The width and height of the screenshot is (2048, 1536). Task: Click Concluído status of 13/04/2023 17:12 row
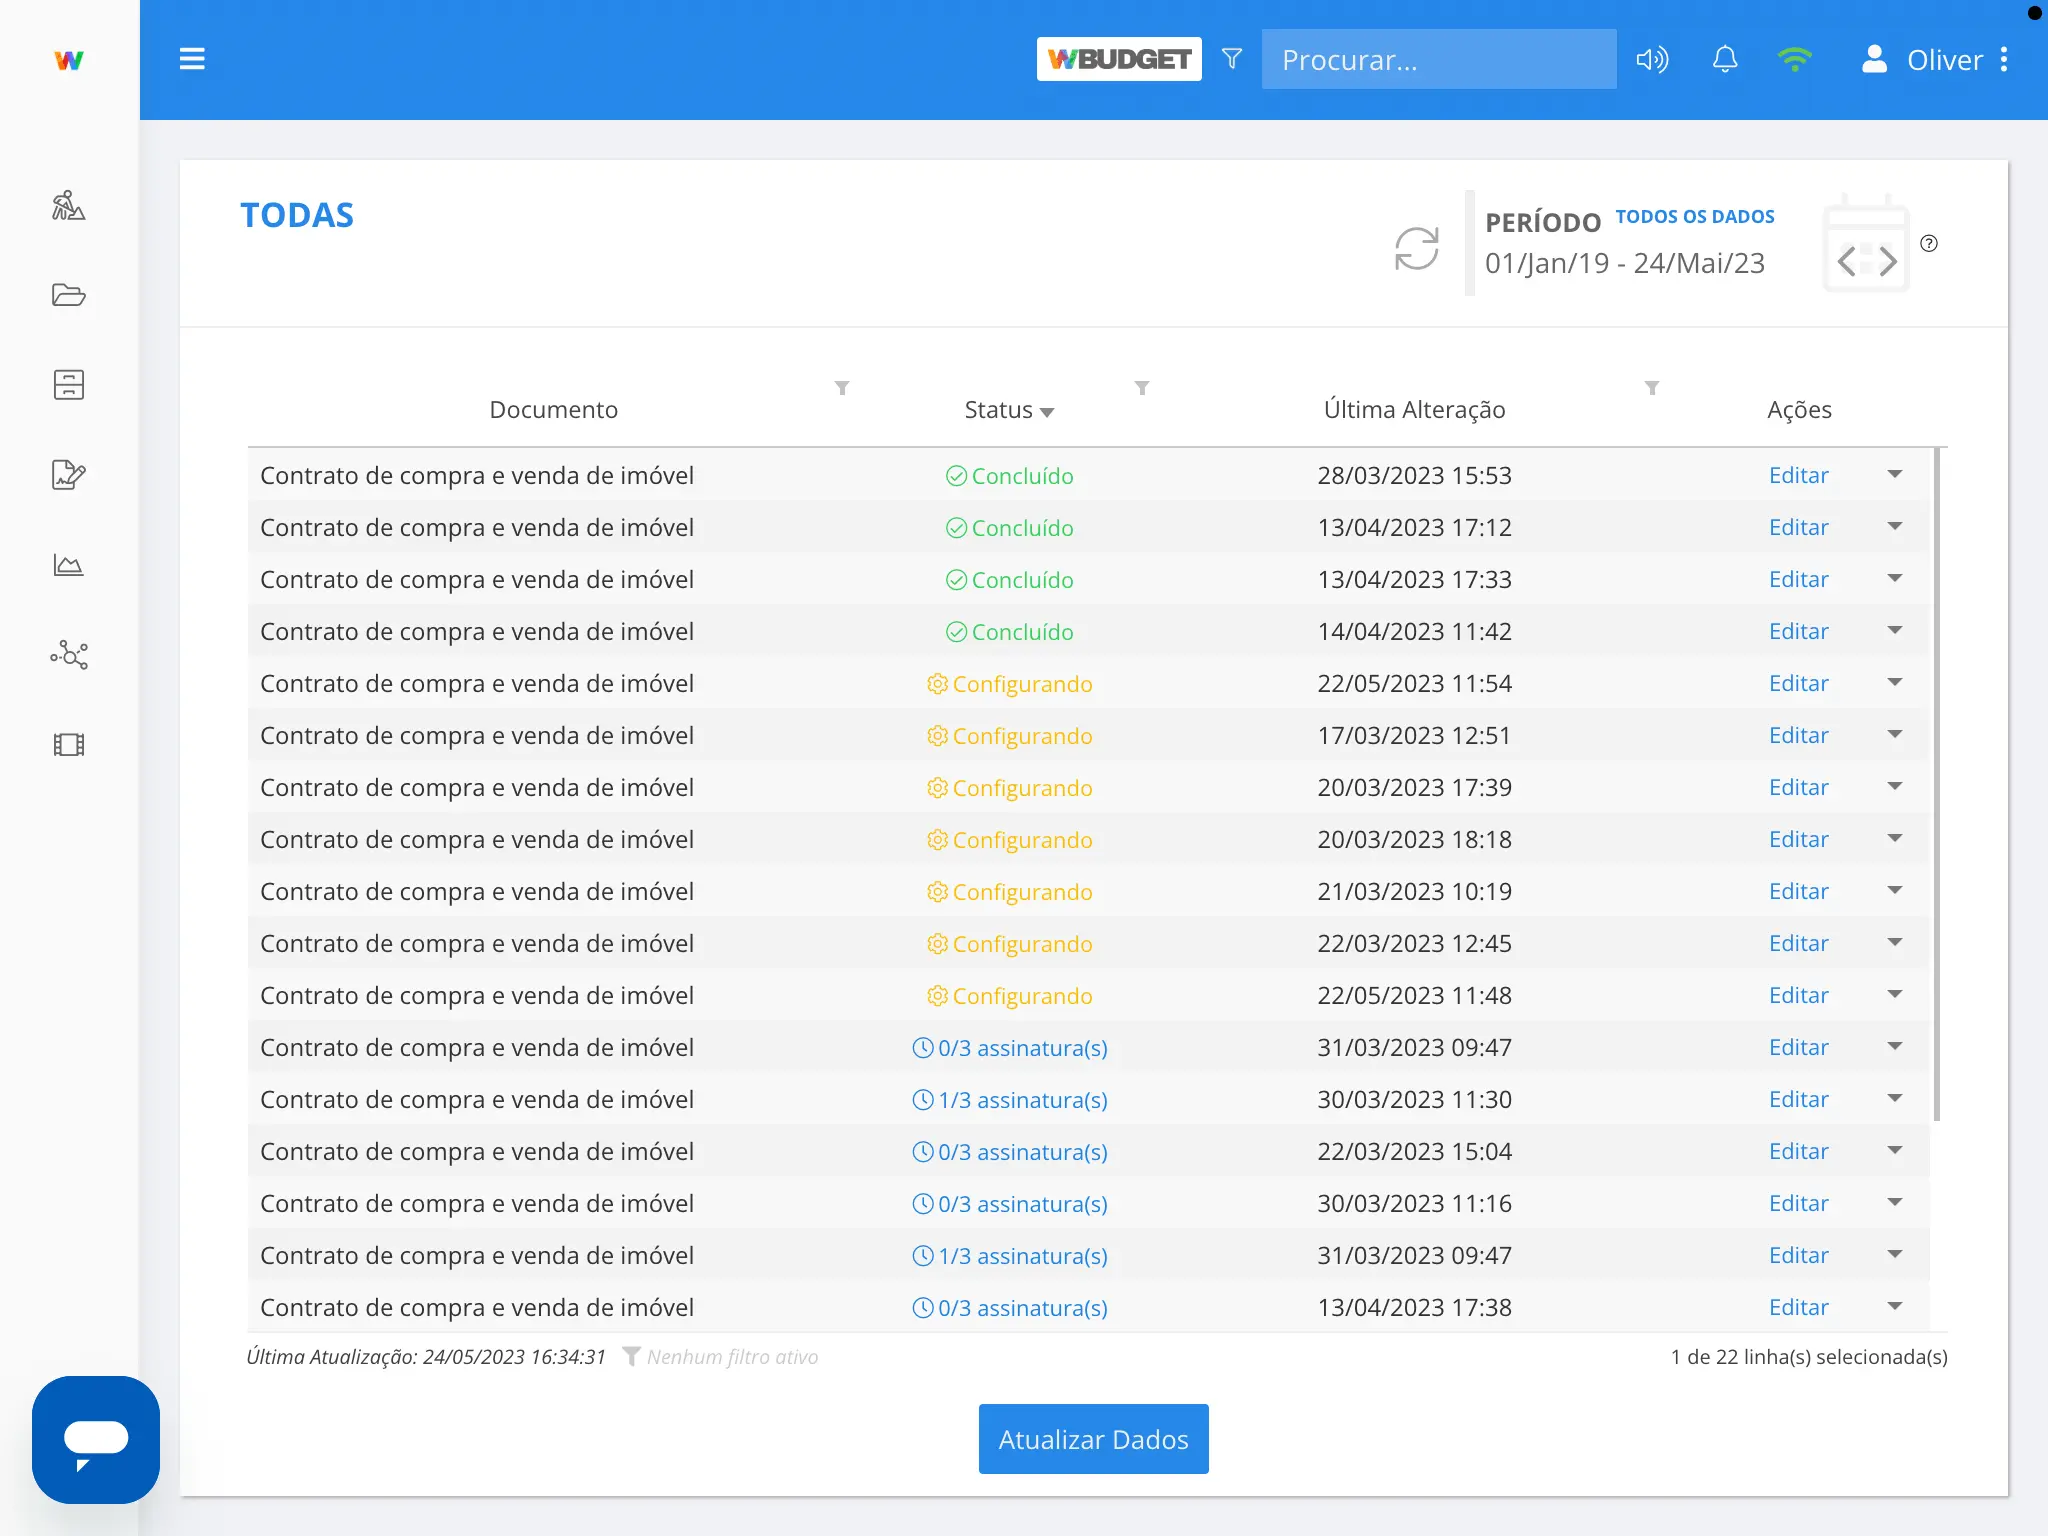1009,528
